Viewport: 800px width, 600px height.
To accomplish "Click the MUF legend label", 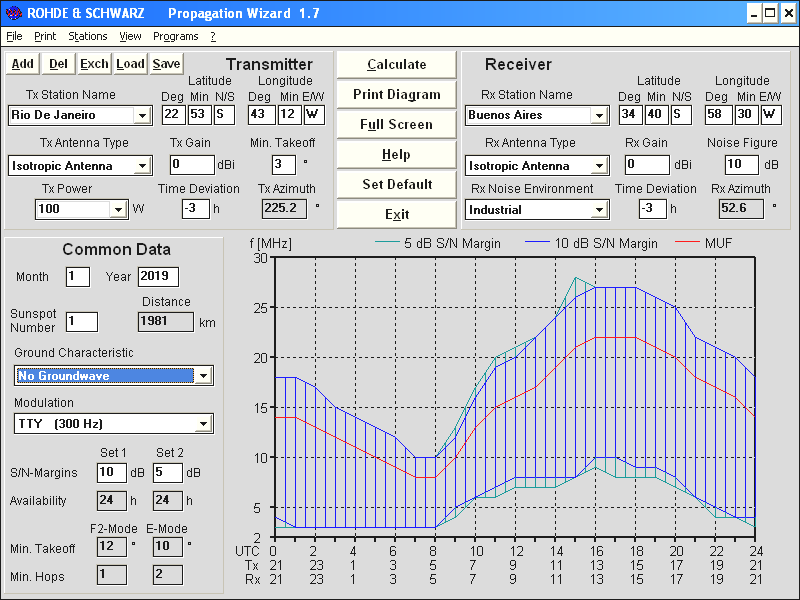I will pos(718,243).
